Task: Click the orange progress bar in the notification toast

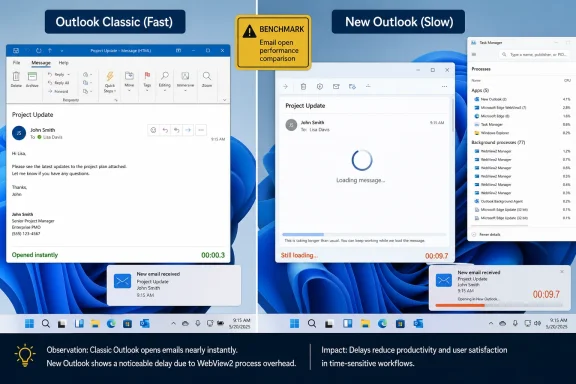Action: click(498, 305)
